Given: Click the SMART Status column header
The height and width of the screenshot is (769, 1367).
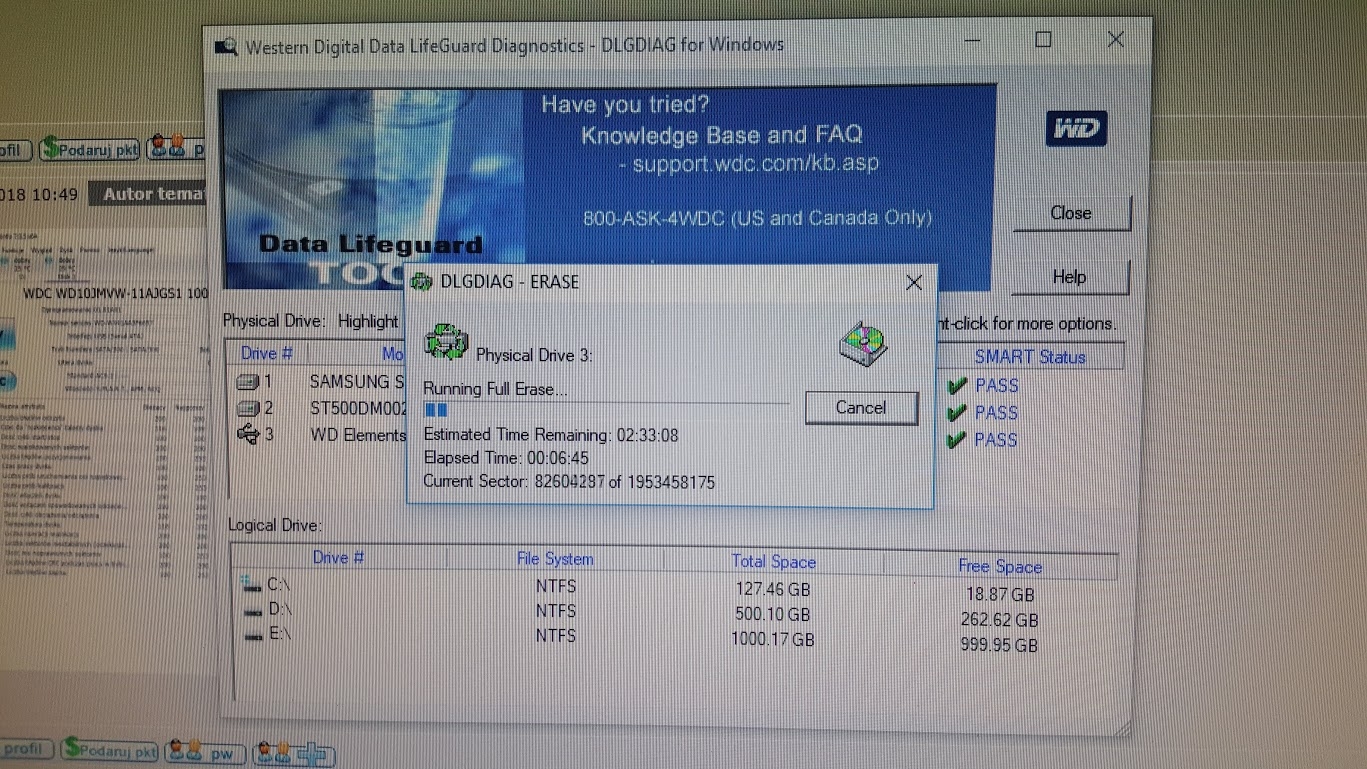Looking at the screenshot, I should pyautogui.click(x=1030, y=357).
